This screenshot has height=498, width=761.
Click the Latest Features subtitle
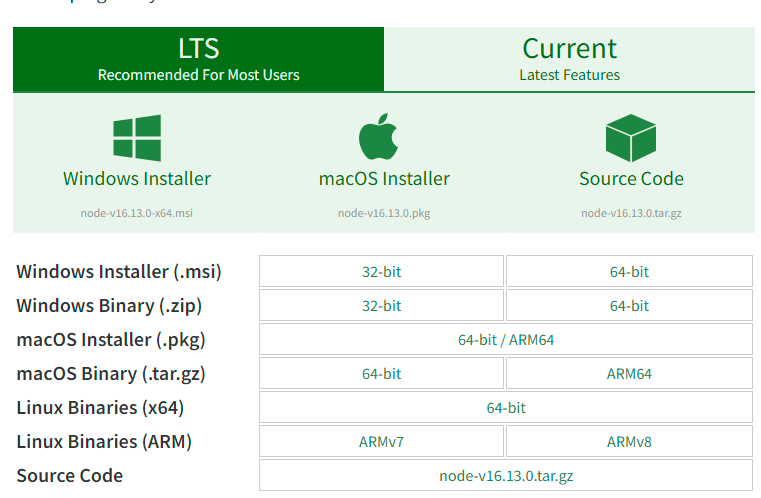[569, 75]
